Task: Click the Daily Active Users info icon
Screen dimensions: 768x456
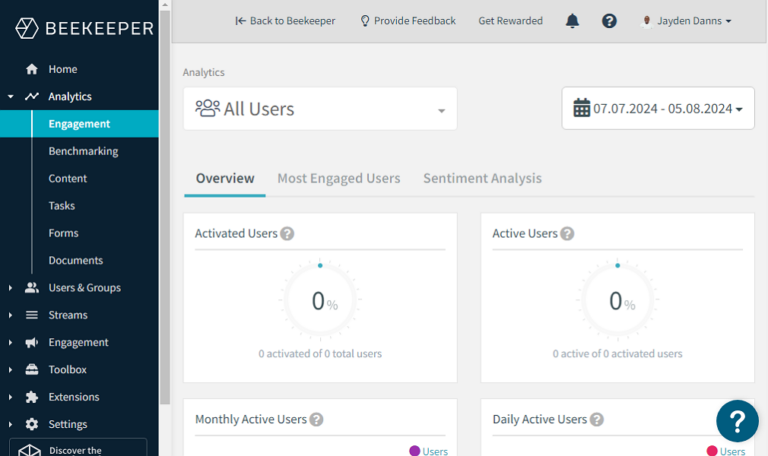Action: pos(597,419)
